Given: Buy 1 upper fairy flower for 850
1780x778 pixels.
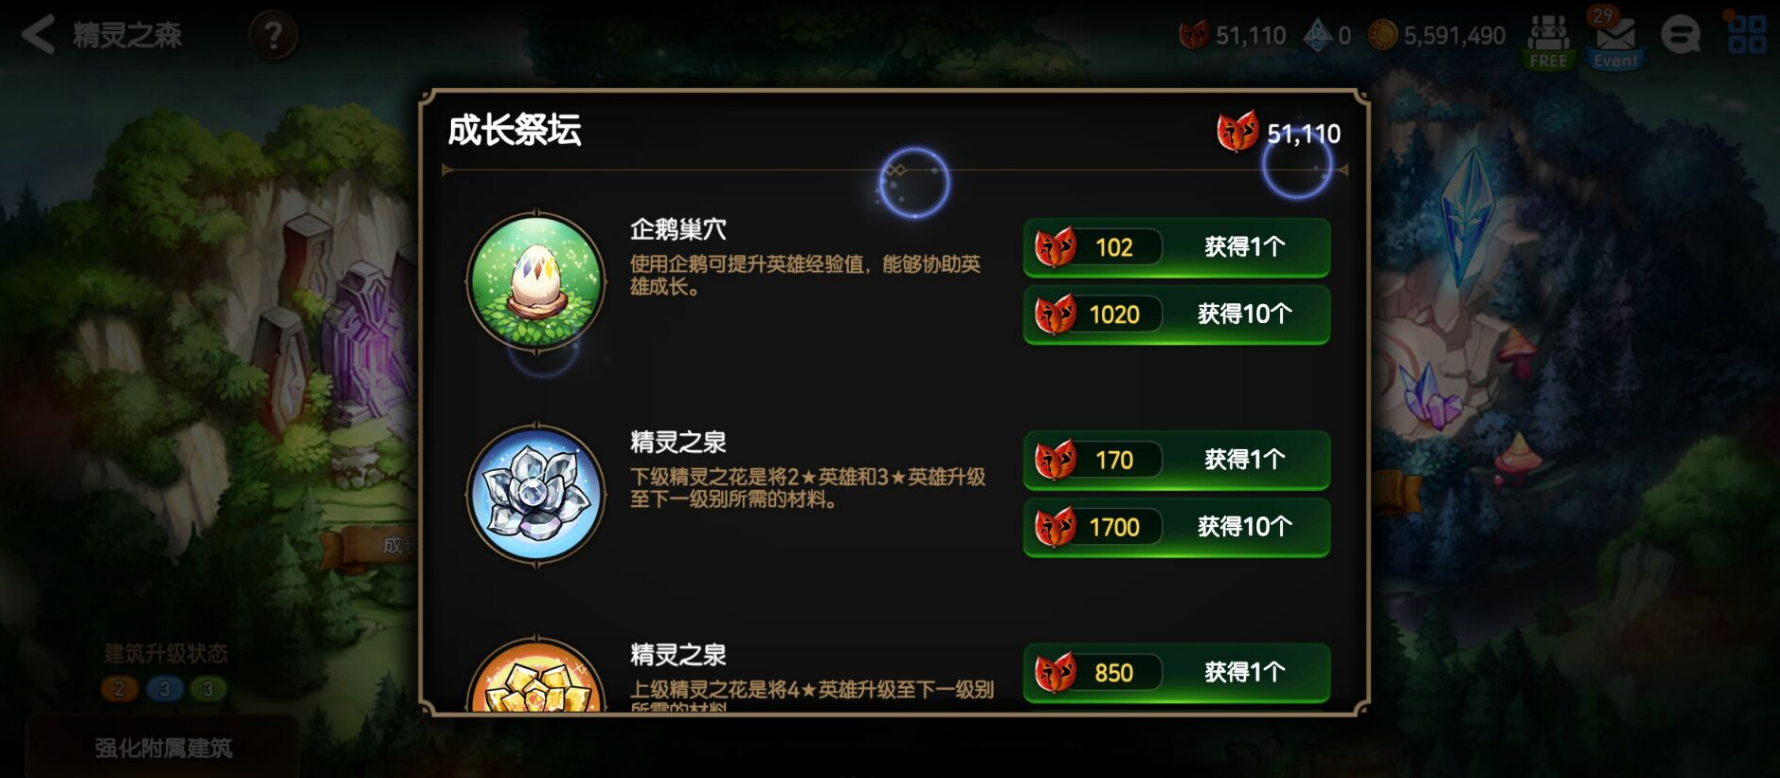Looking at the screenshot, I should pyautogui.click(x=1177, y=673).
